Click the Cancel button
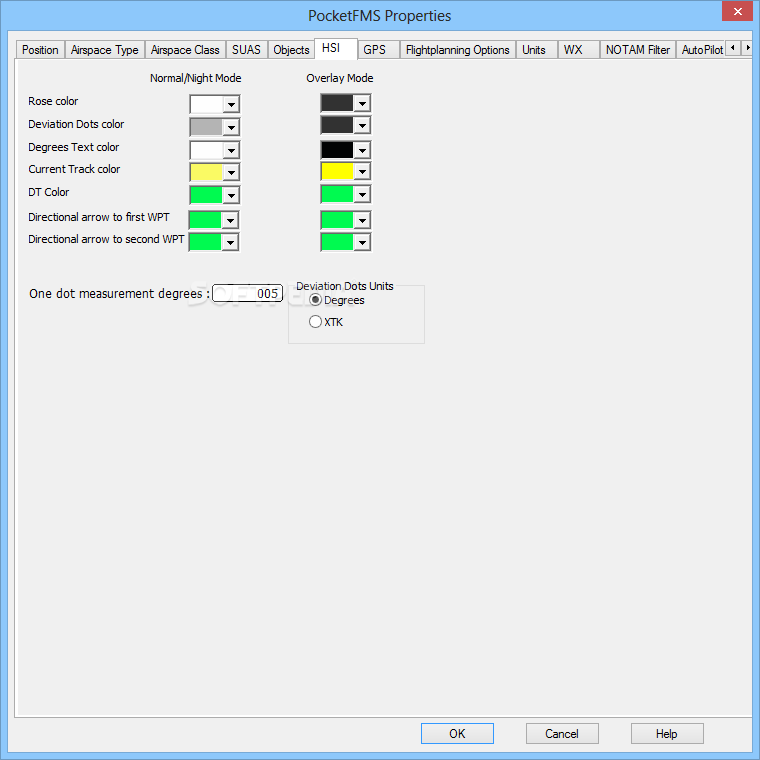The height and width of the screenshot is (760, 760). click(562, 733)
